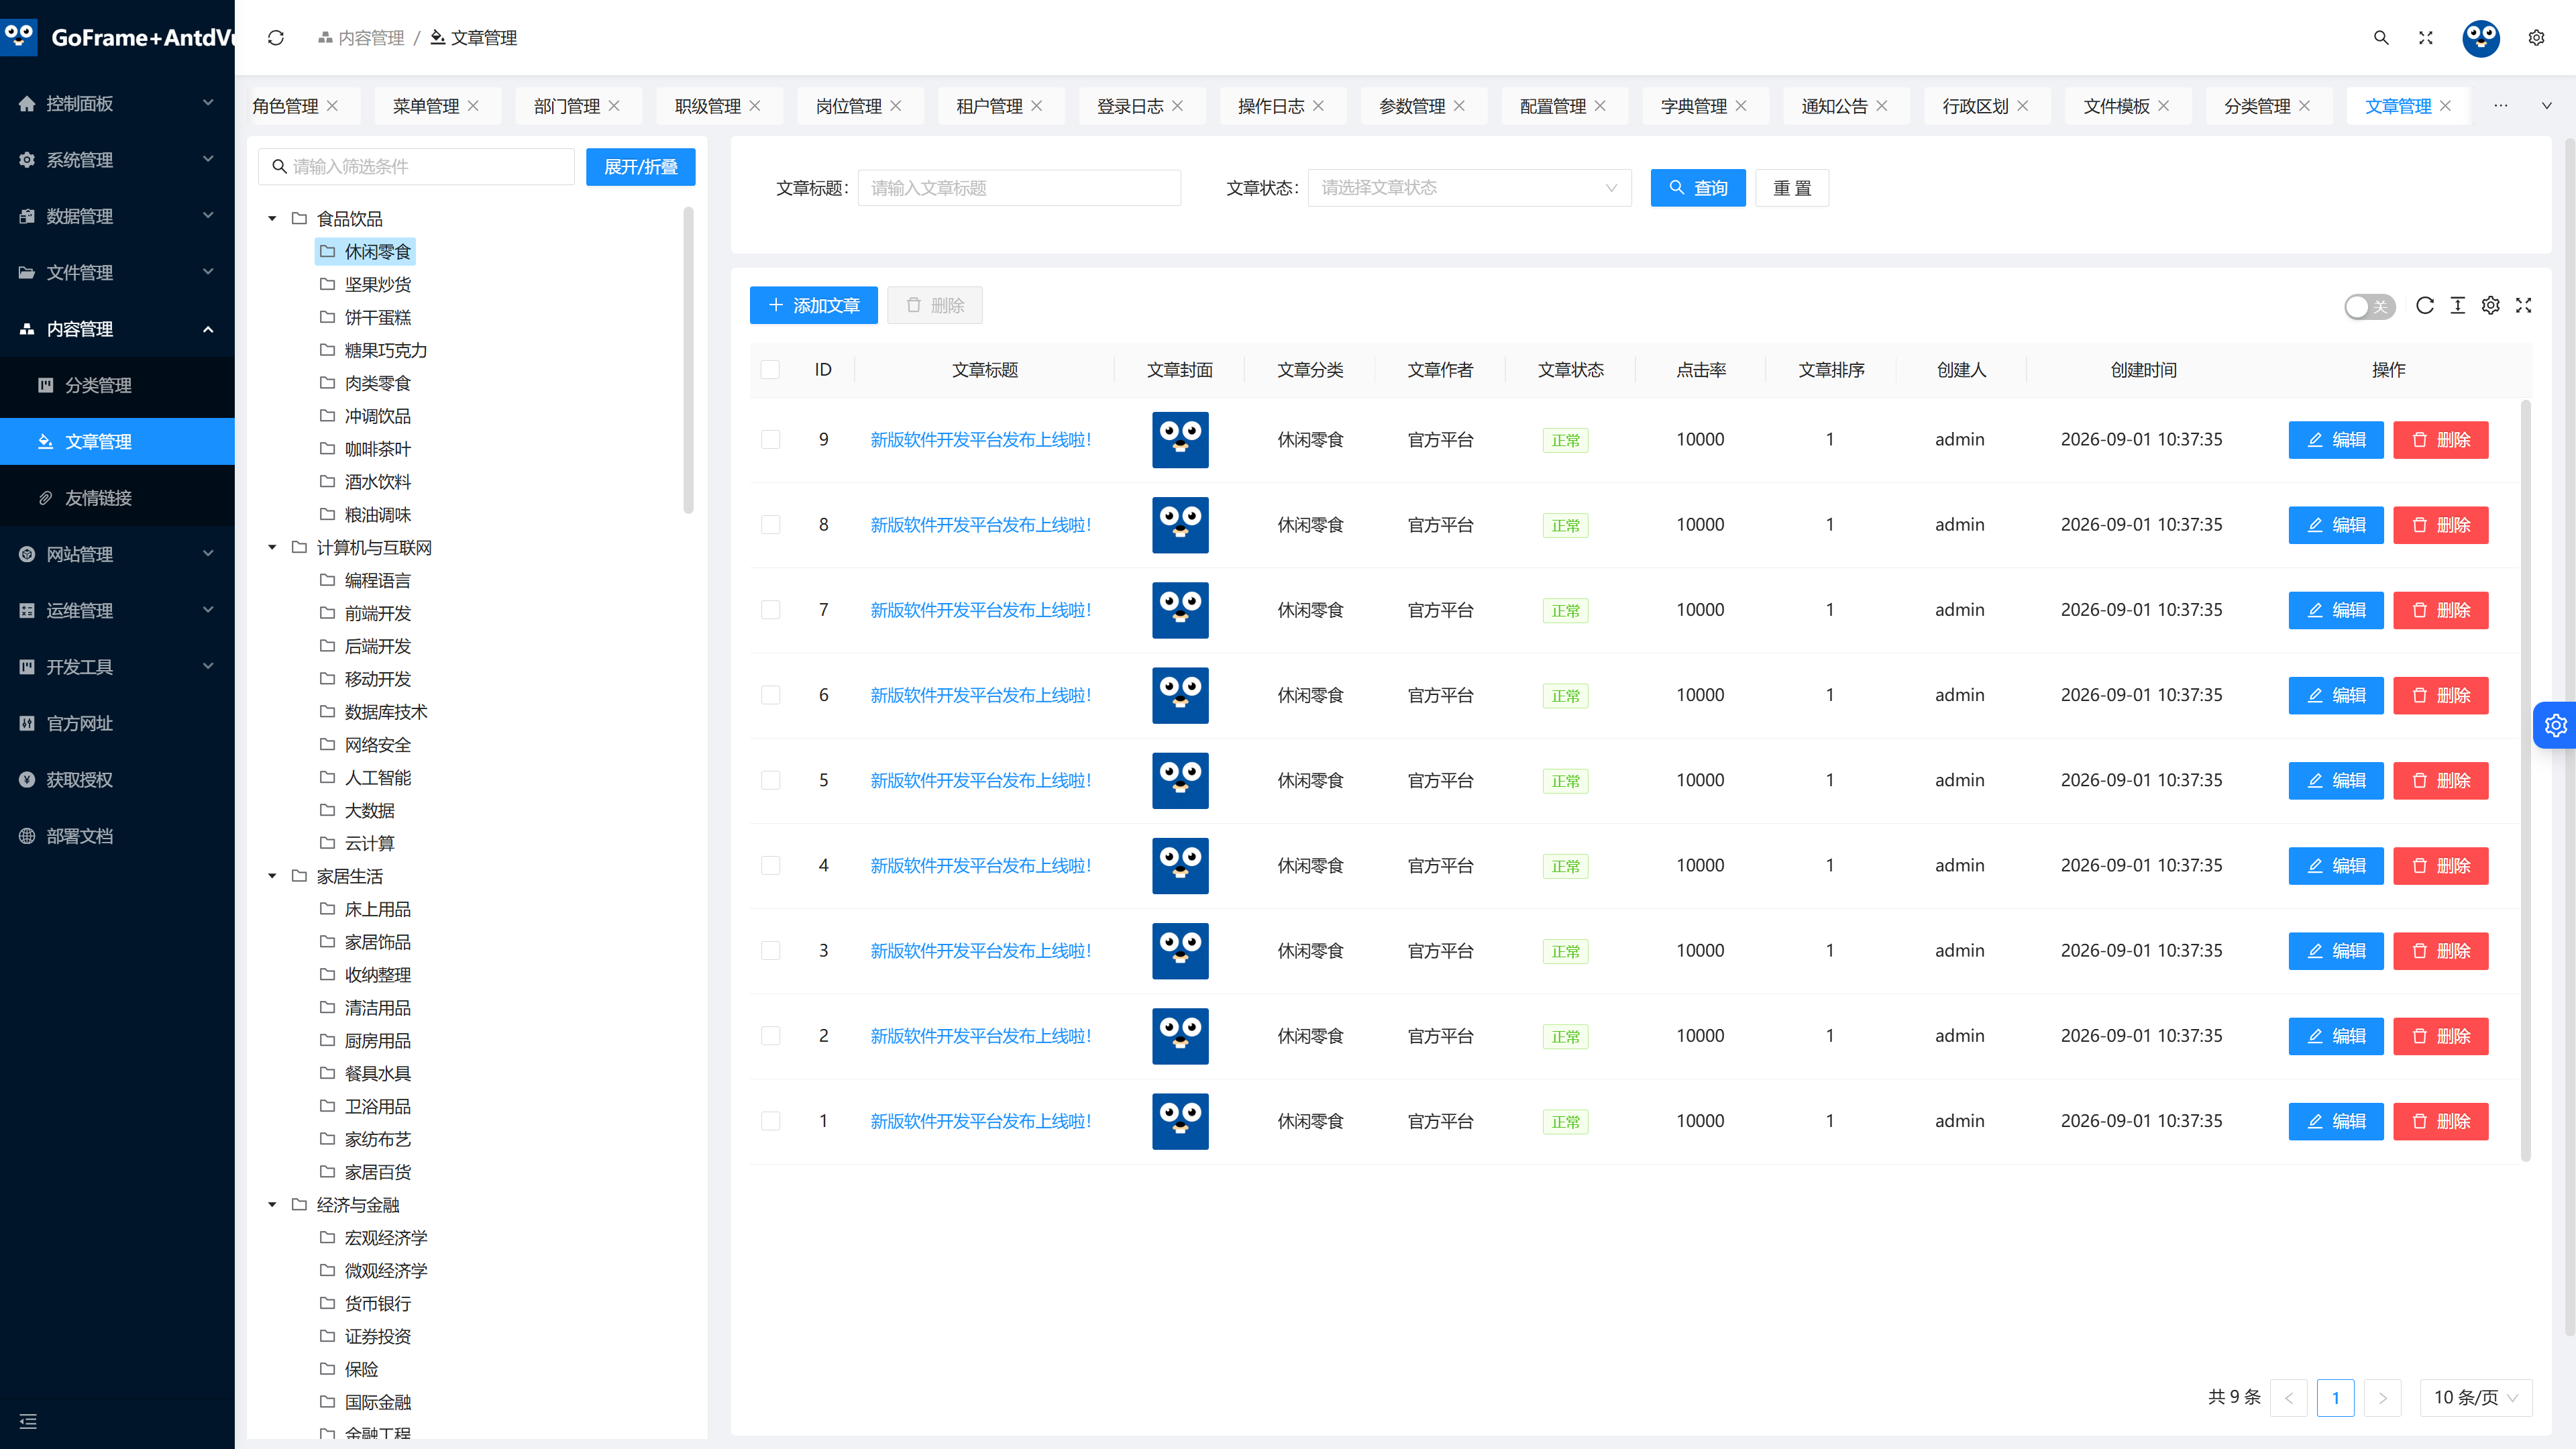Viewport: 2576px width, 1449px height.
Task: Open the floating blue theme settings button
Action: coord(2555,725)
